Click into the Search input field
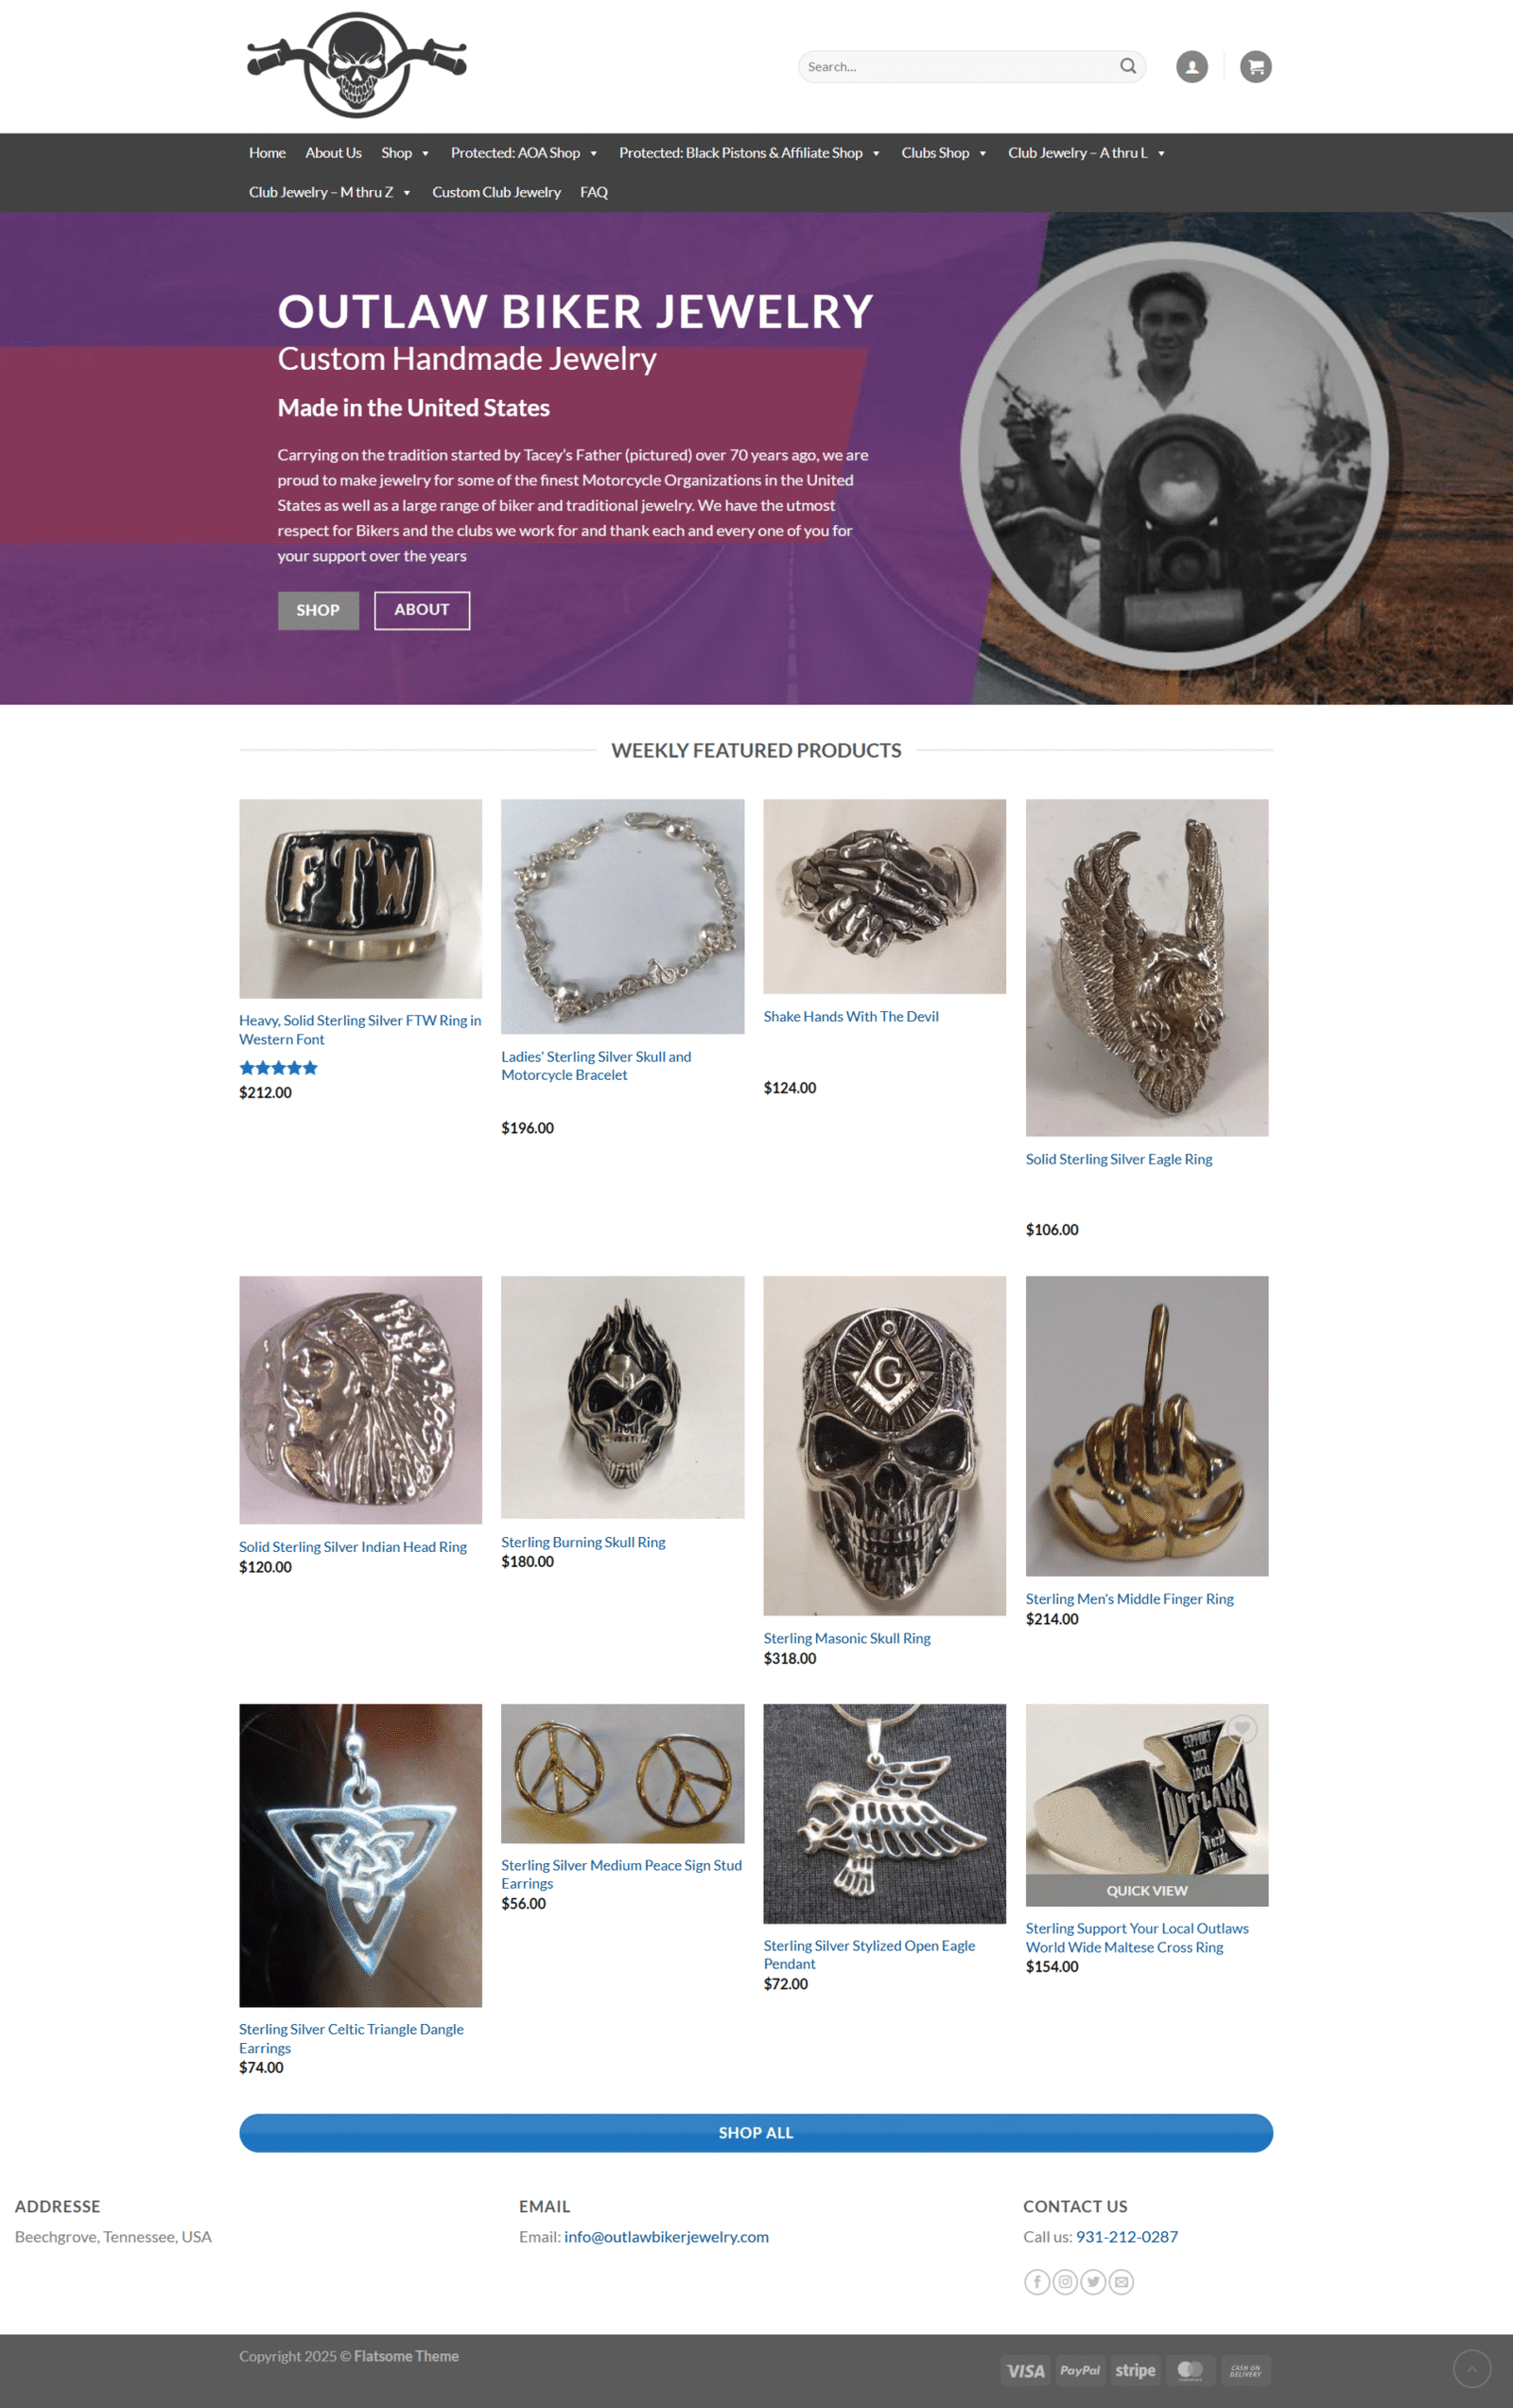1513x2408 pixels. (960, 67)
